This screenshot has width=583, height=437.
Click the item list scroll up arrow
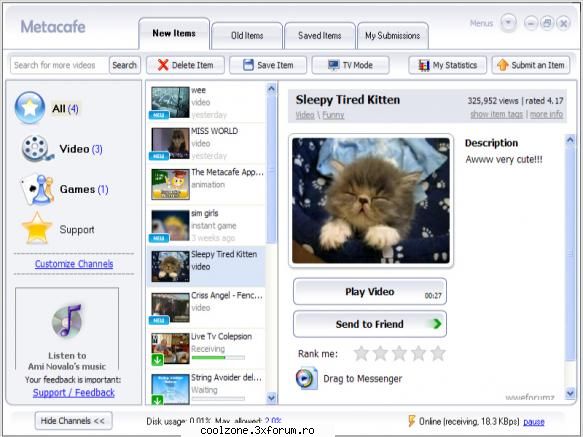tap(271, 89)
